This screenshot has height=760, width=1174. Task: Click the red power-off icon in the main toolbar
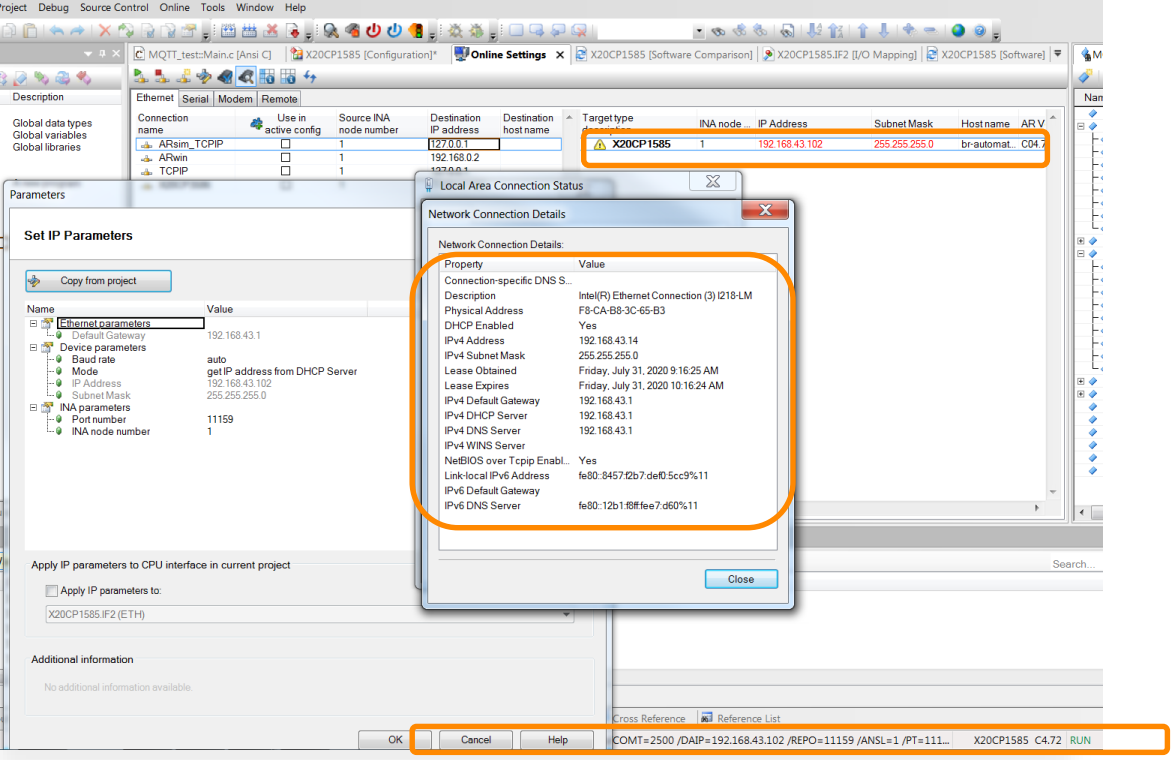374,31
